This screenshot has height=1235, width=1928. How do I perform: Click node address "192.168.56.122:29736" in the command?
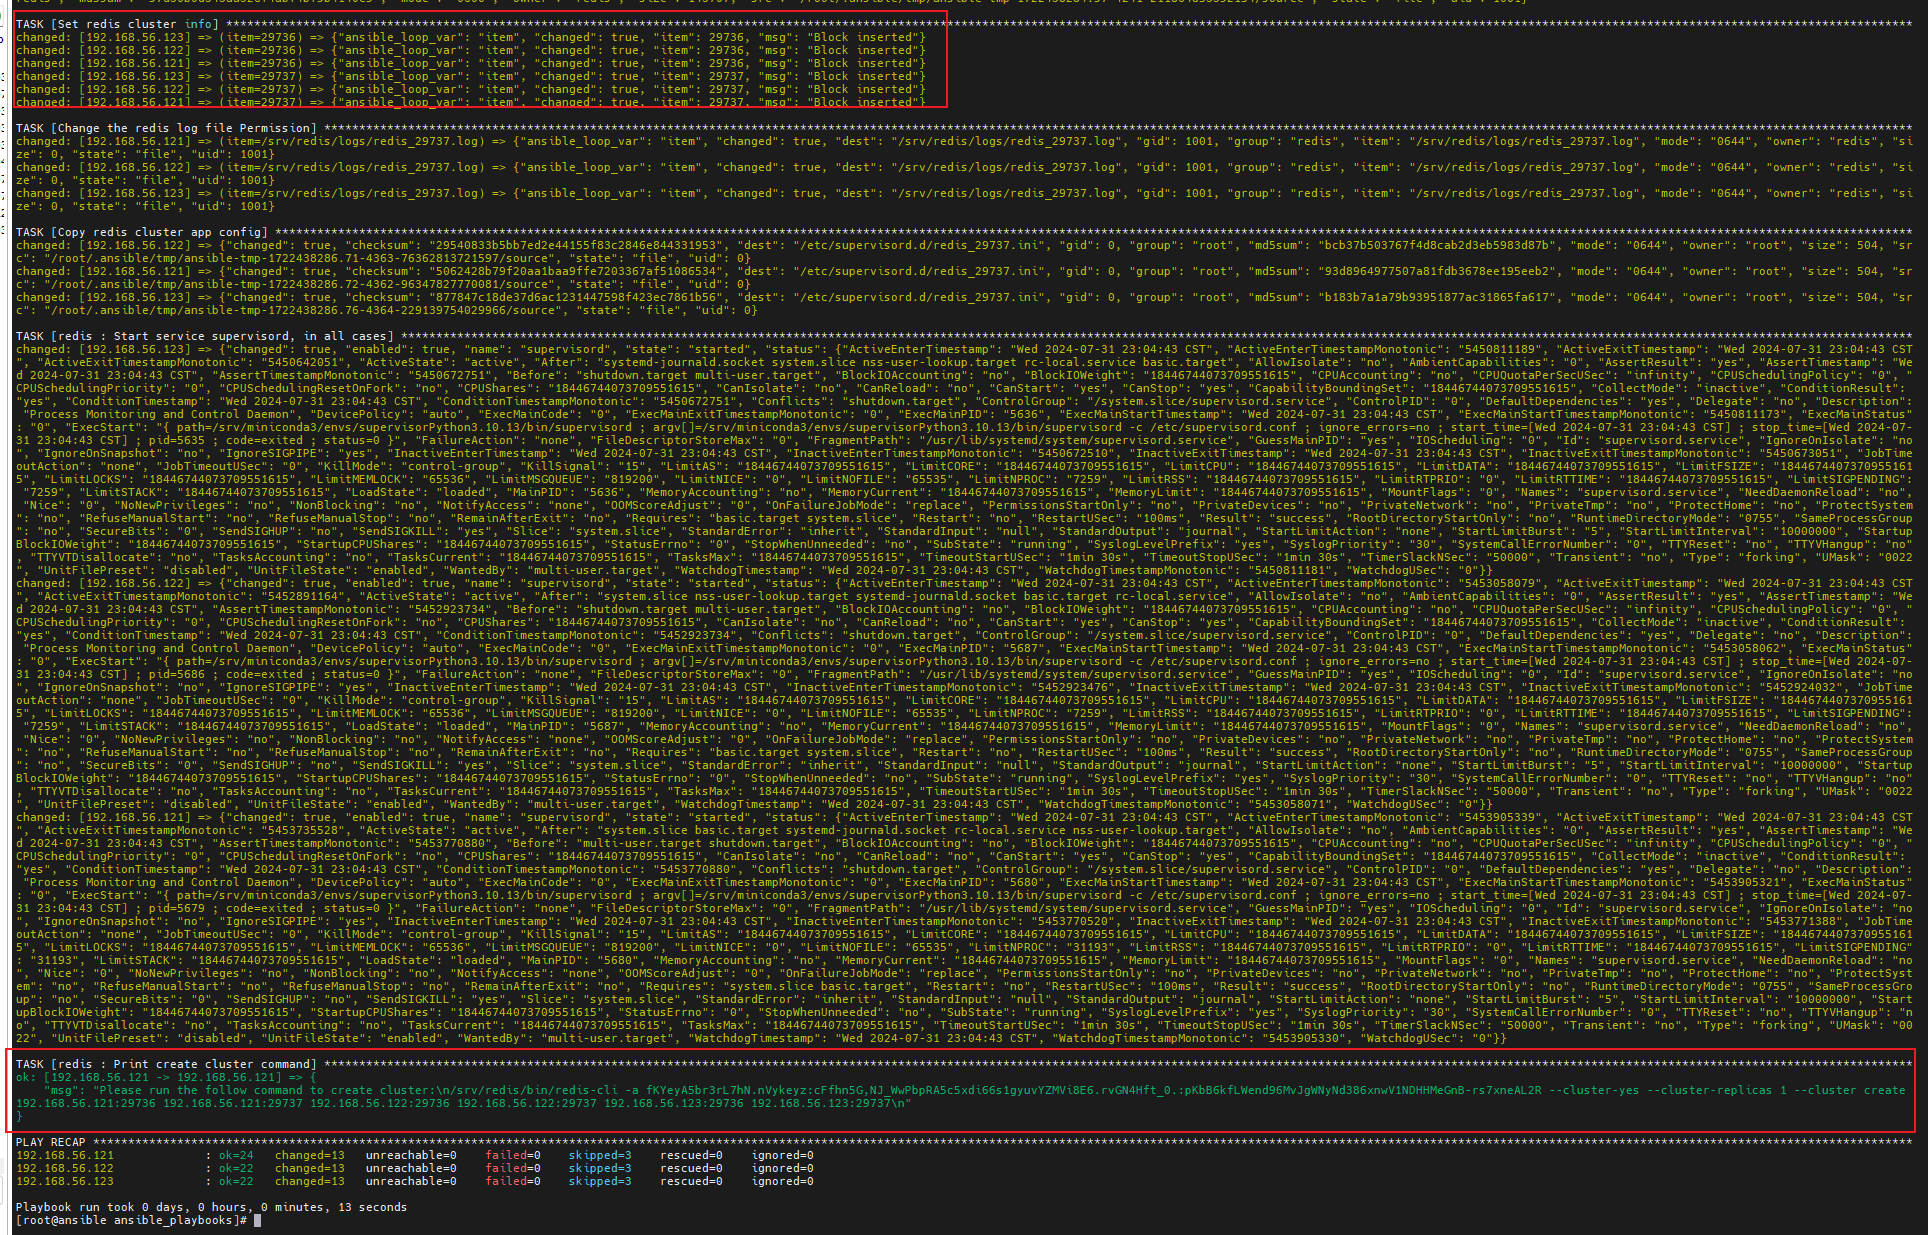380,1103
